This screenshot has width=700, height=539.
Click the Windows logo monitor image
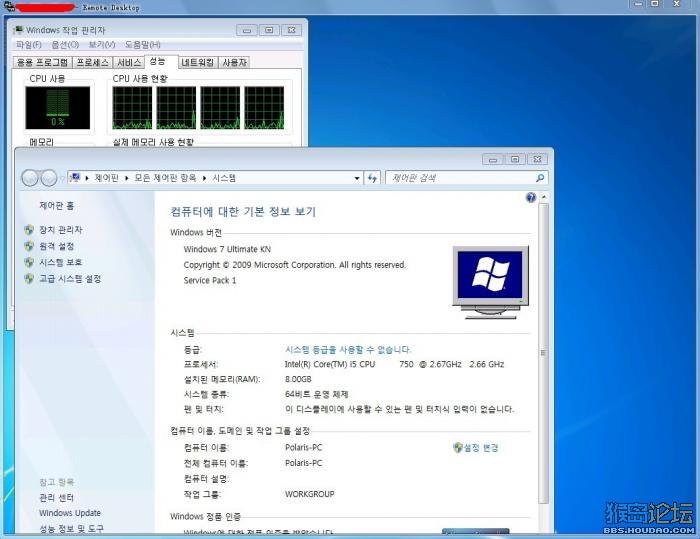point(491,282)
